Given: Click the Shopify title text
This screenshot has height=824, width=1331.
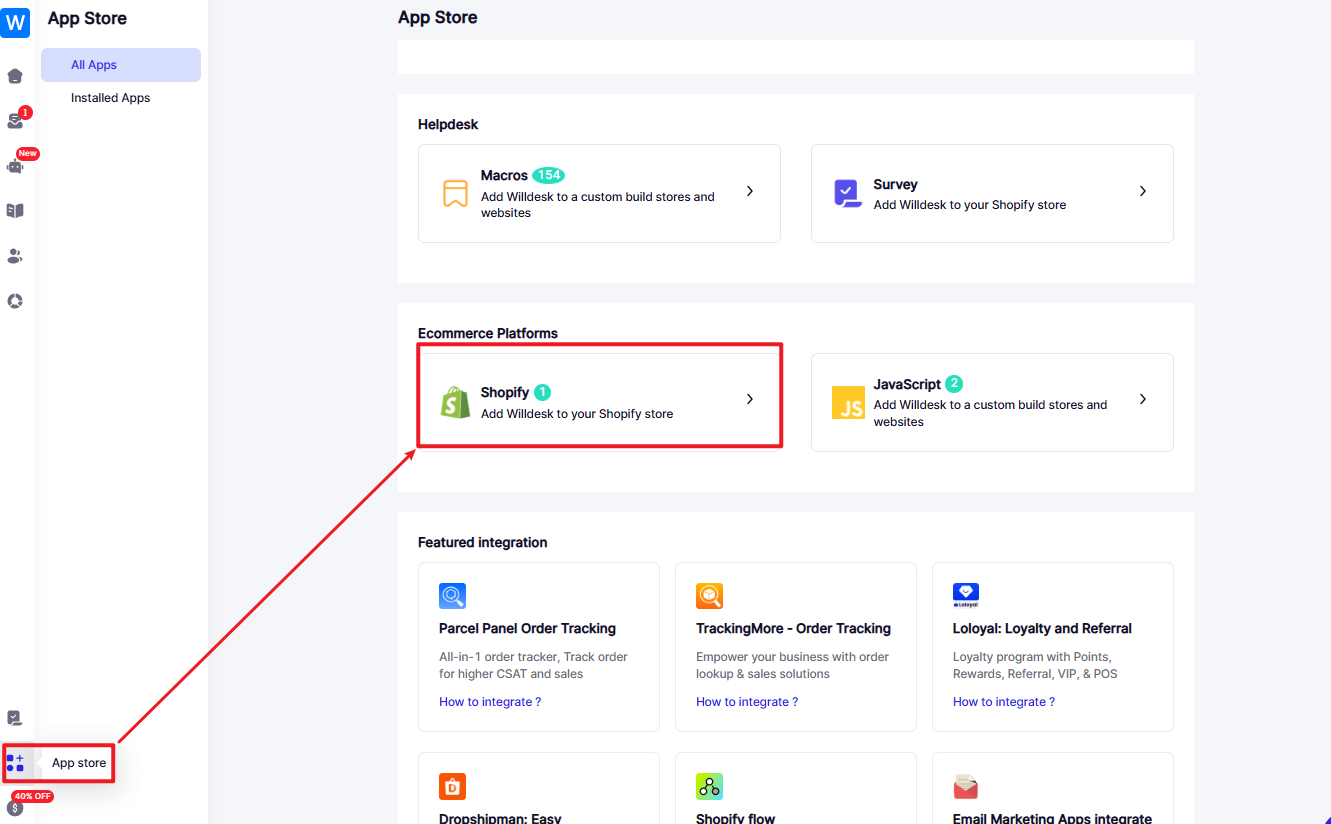Looking at the screenshot, I should point(505,392).
